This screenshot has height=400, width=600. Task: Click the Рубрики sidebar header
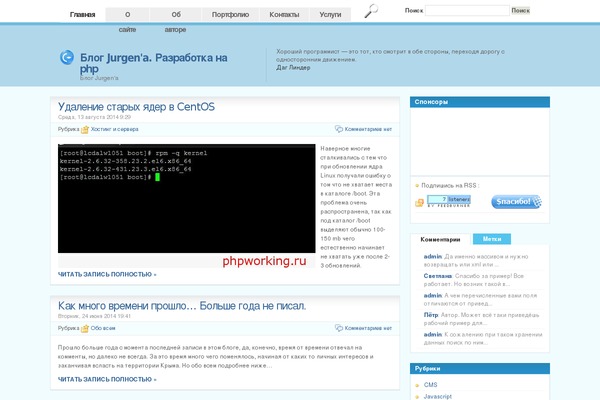pyautogui.click(x=480, y=369)
